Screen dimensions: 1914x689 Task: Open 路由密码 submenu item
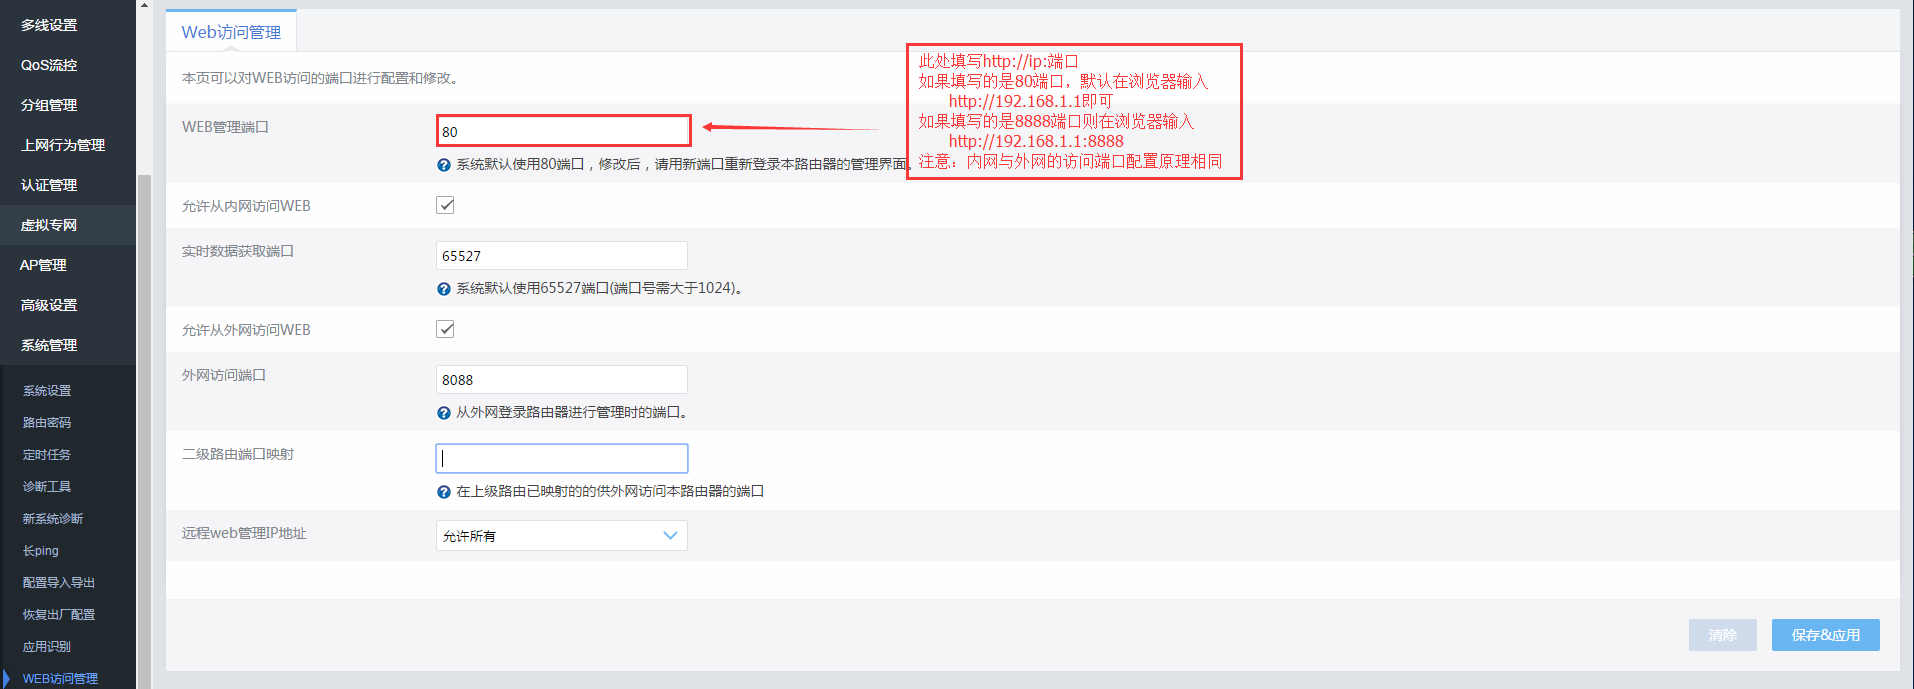(x=47, y=423)
